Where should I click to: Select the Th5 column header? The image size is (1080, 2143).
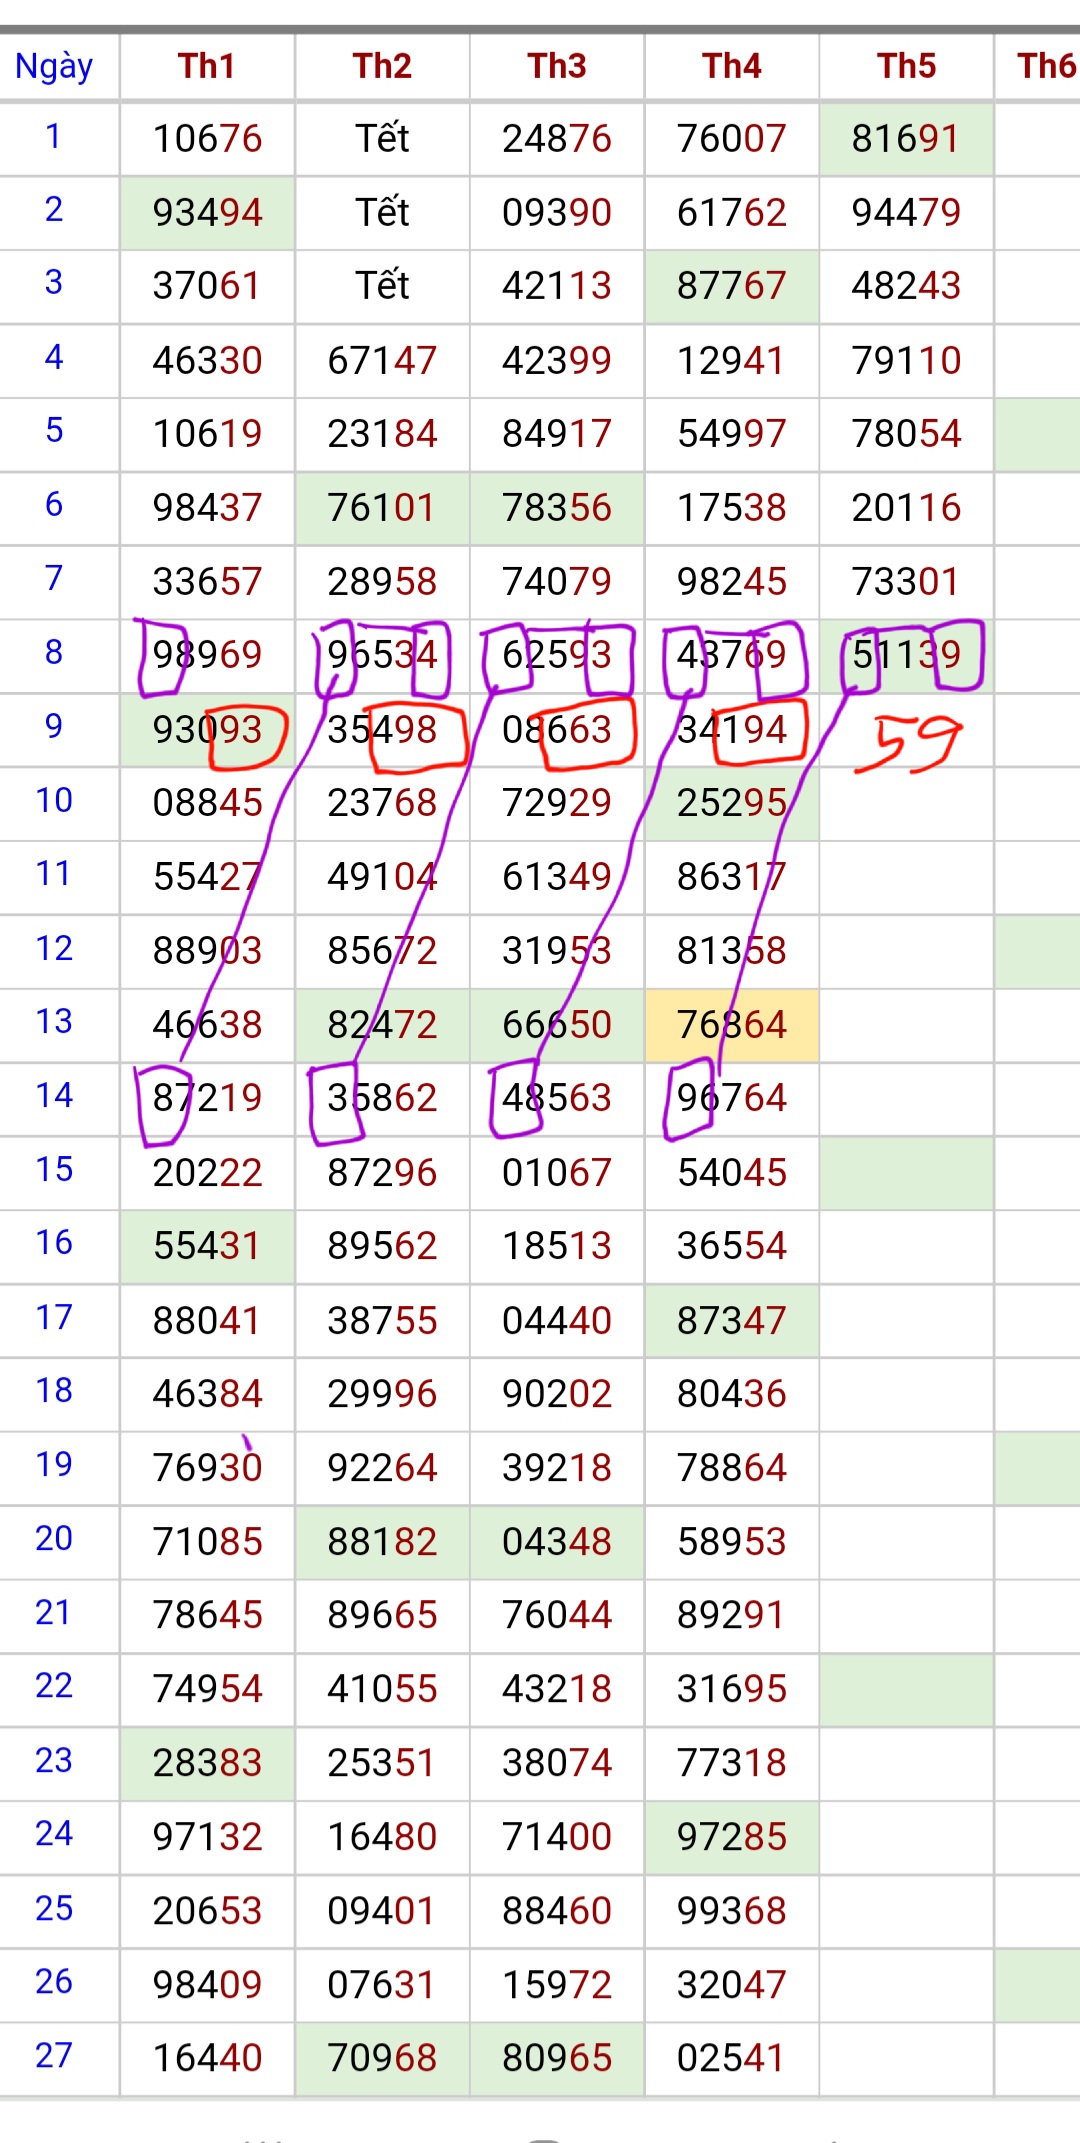click(x=906, y=66)
